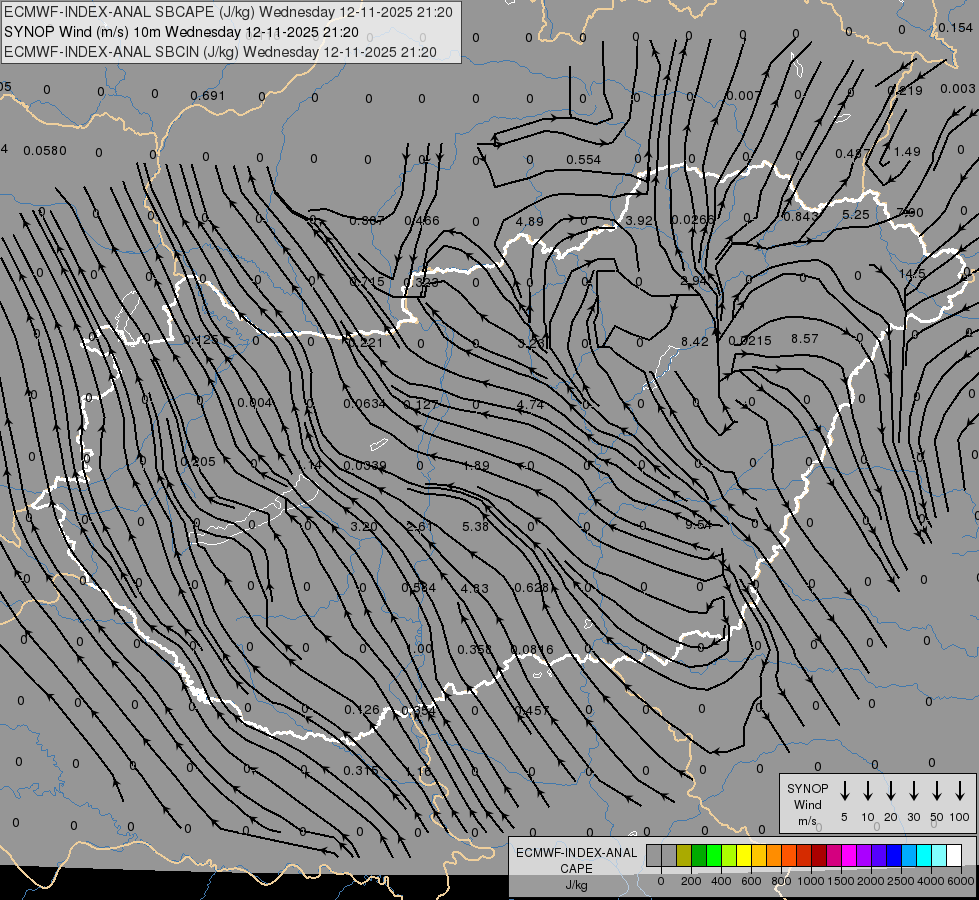
Task: Click the 0.154 value on the map
Action: pos(955,28)
